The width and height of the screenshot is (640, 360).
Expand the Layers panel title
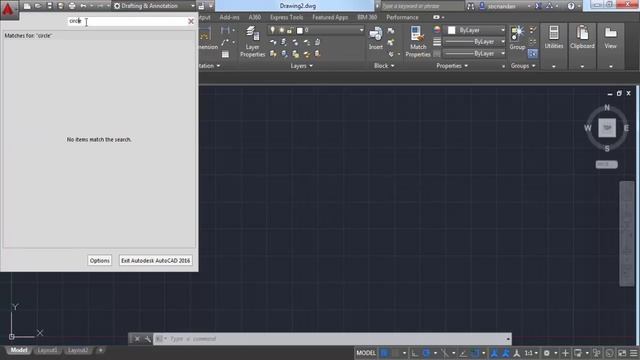tap(302, 66)
